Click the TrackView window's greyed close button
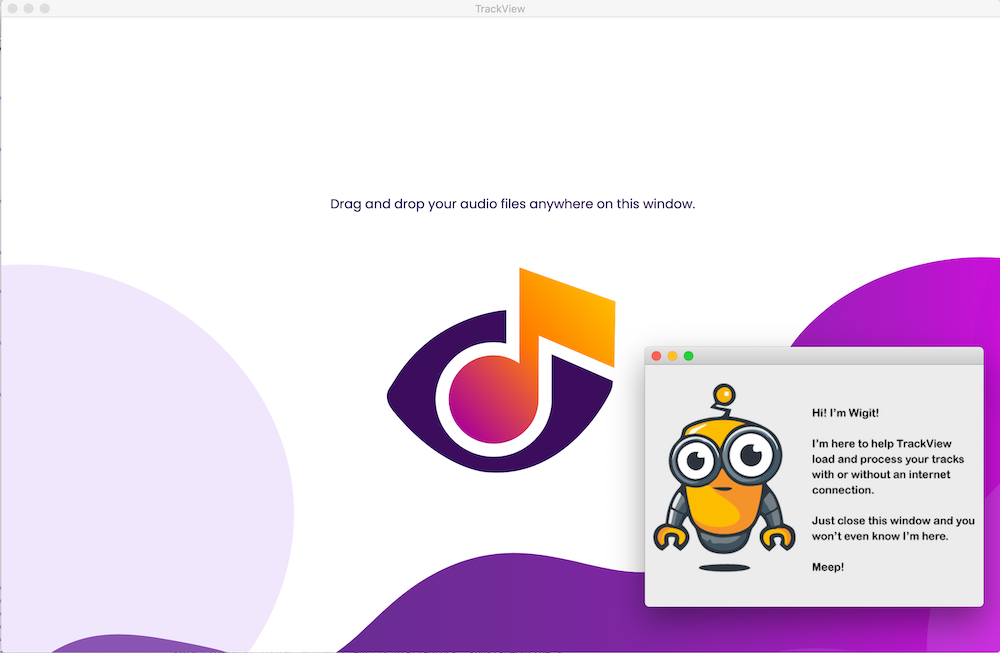Viewport: 1000px width, 653px height. point(12,8)
